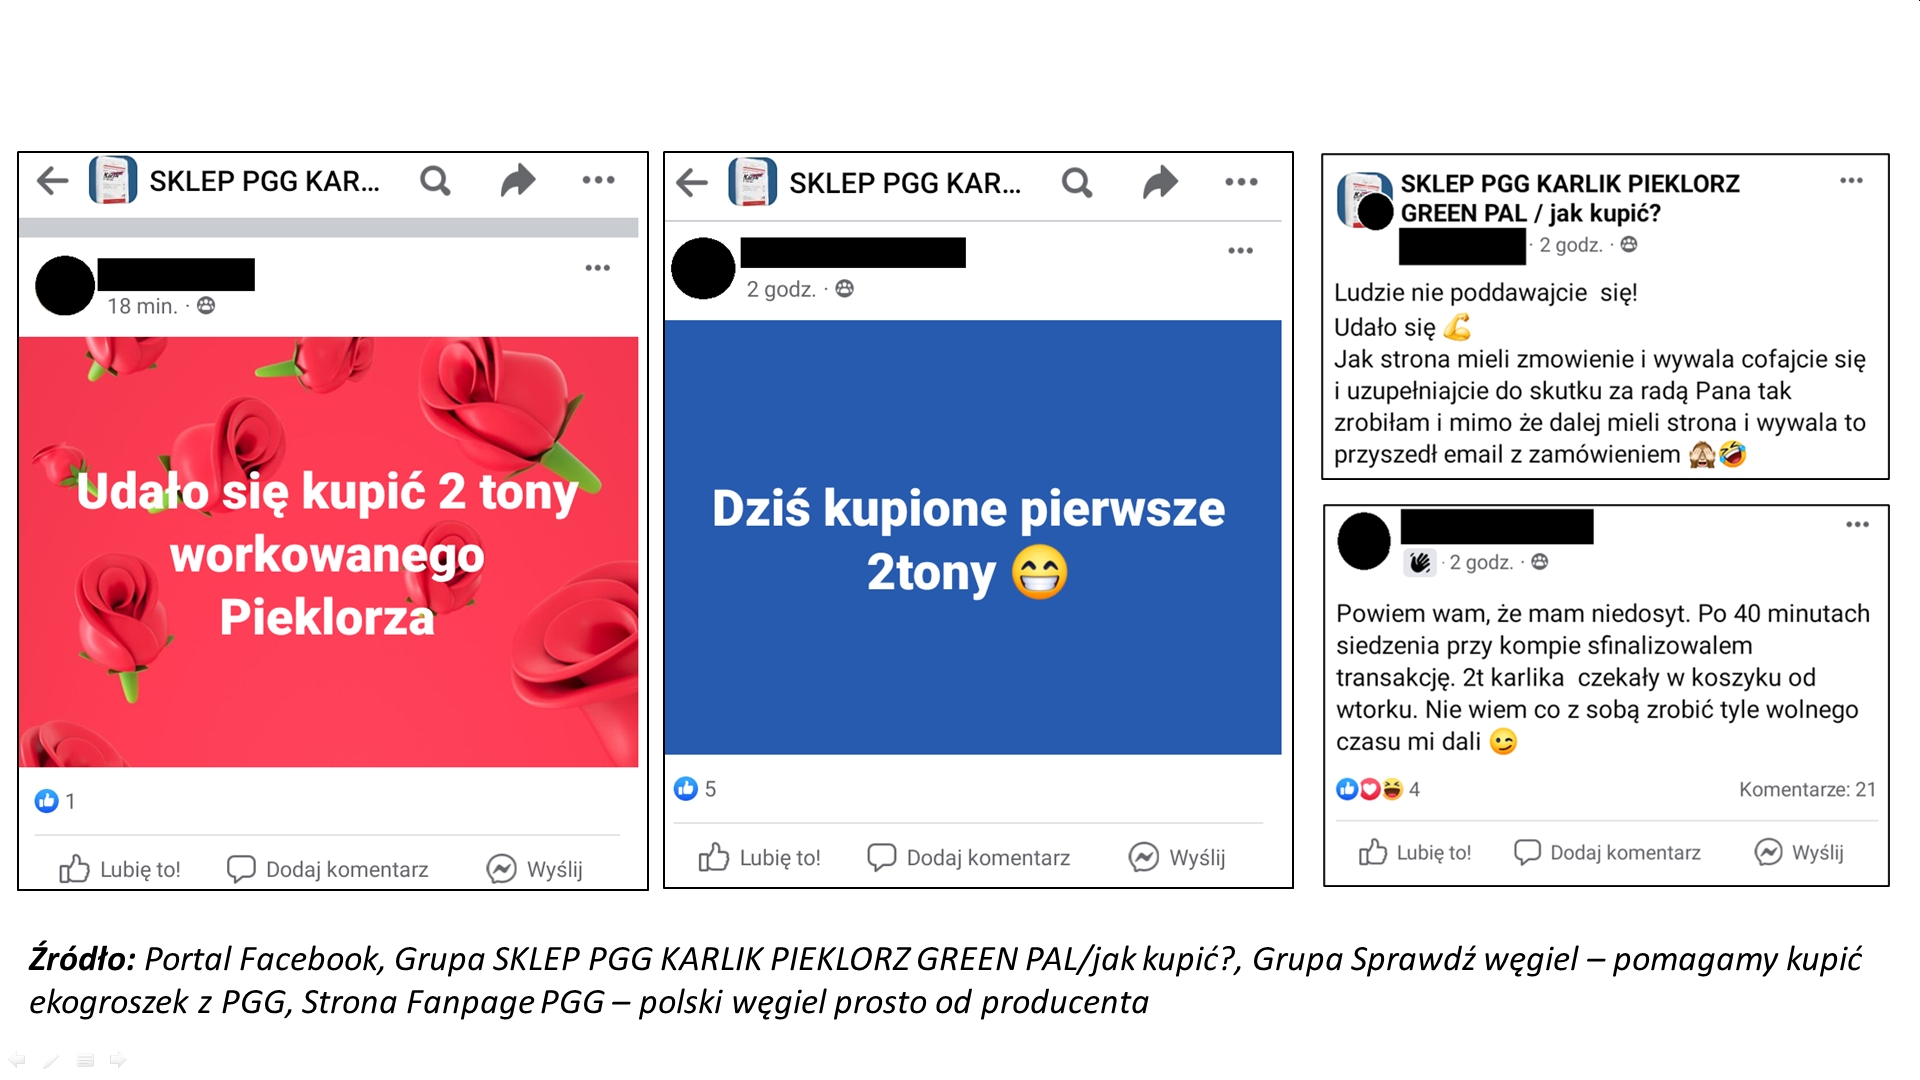The width and height of the screenshot is (1920, 1080).
Task: Open the three-dot menu of the red roses post
Action: click(x=598, y=268)
